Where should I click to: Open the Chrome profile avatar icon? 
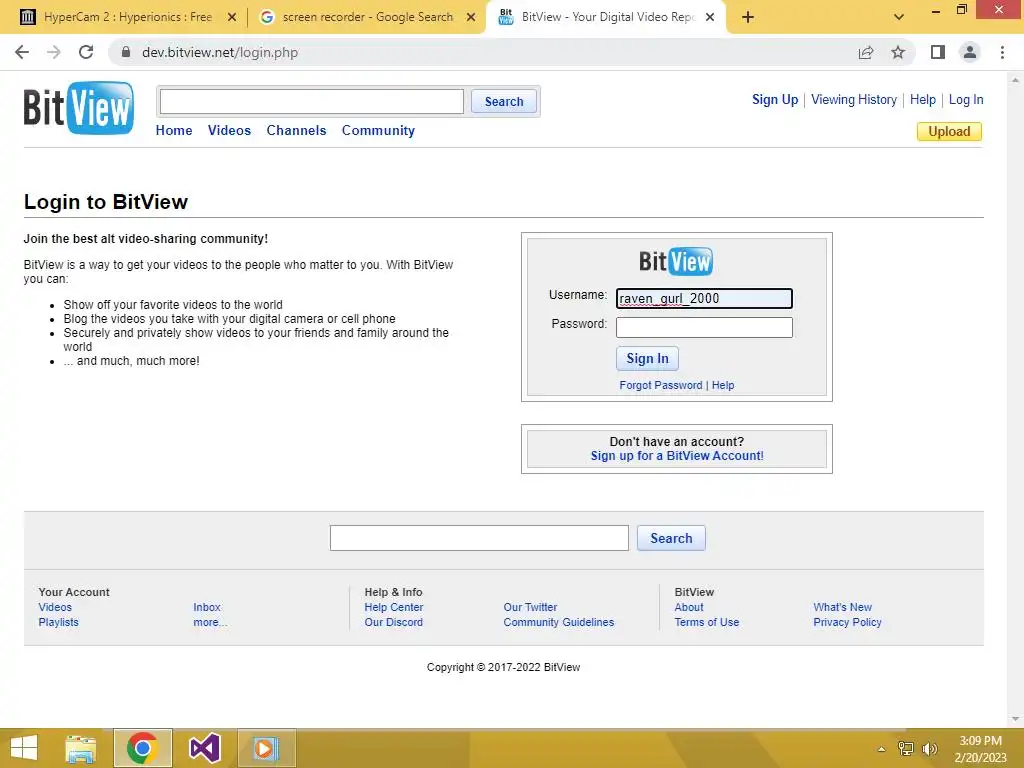point(970,52)
